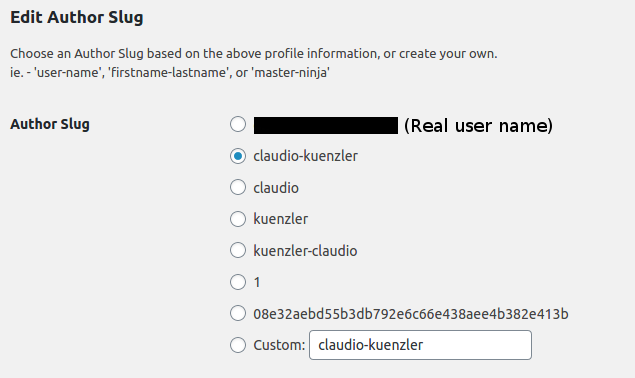Screen dimensions: 635x378
Task: Click the 'Edit Author Slug' heading
Action: click(x=77, y=17)
